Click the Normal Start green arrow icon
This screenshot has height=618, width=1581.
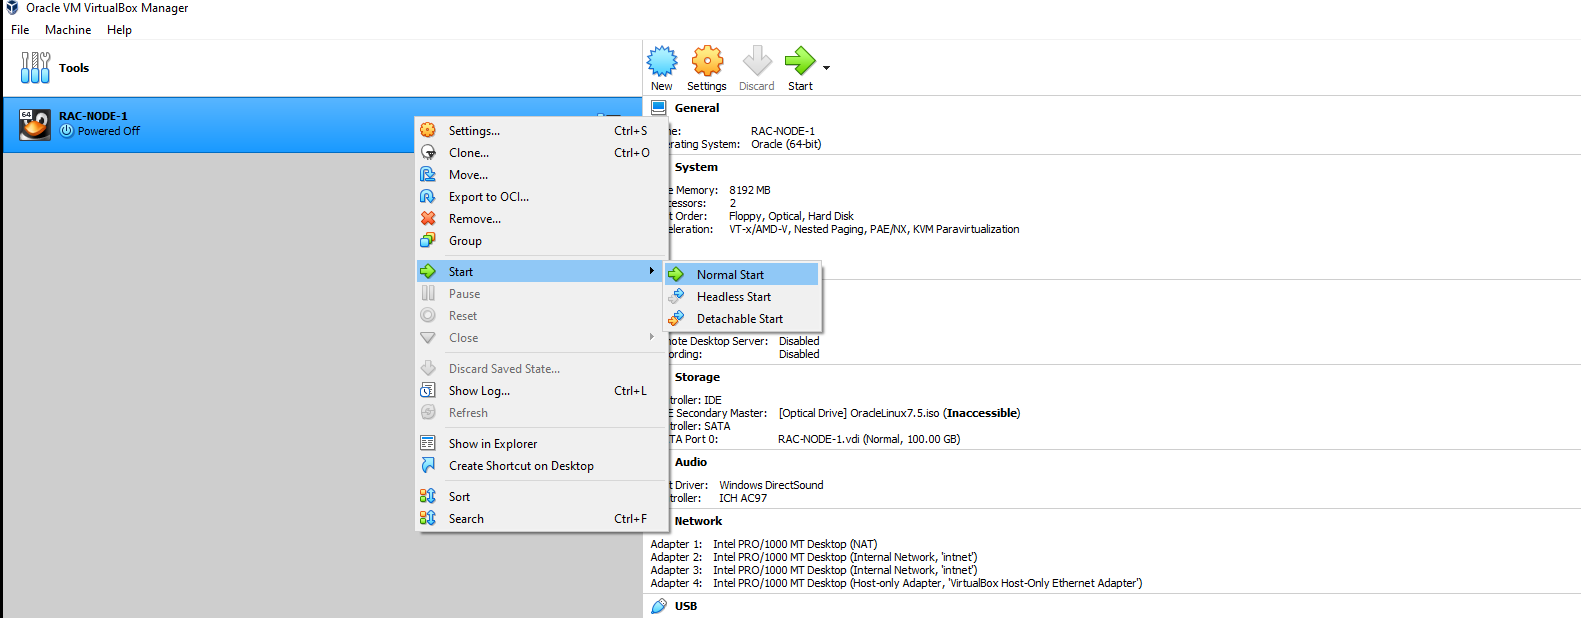point(676,274)
